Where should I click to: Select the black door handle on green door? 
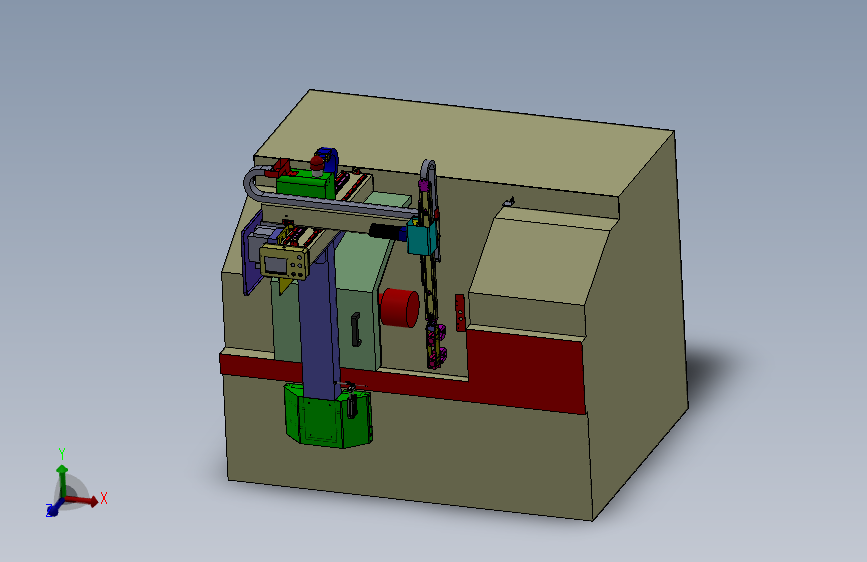point(356,330)
